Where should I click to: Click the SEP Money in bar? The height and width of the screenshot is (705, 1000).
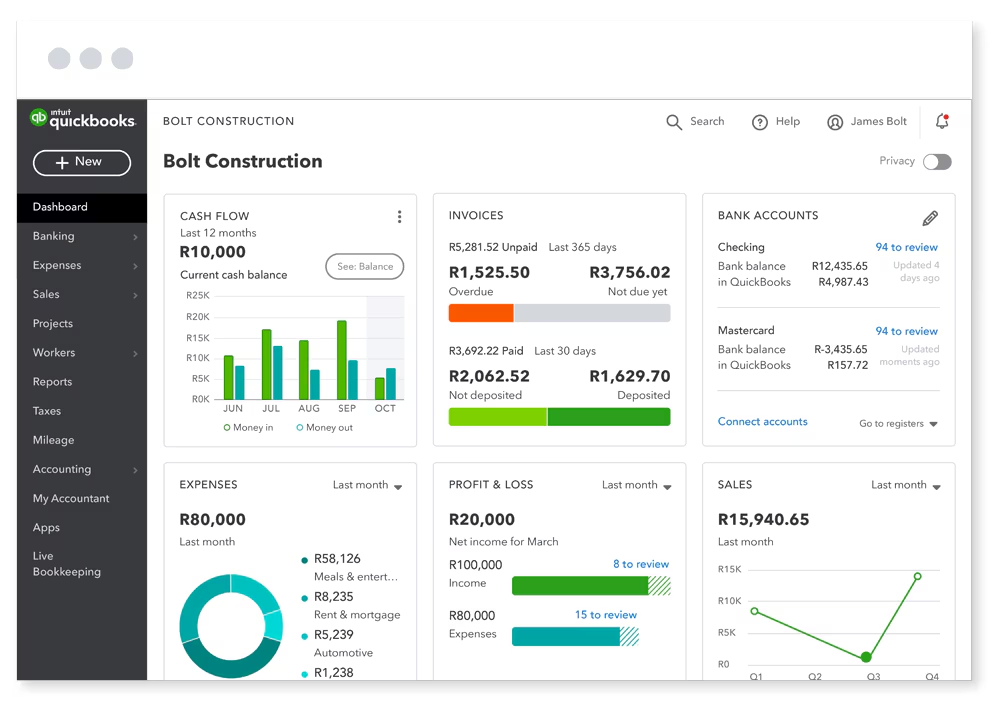[342, 360]
